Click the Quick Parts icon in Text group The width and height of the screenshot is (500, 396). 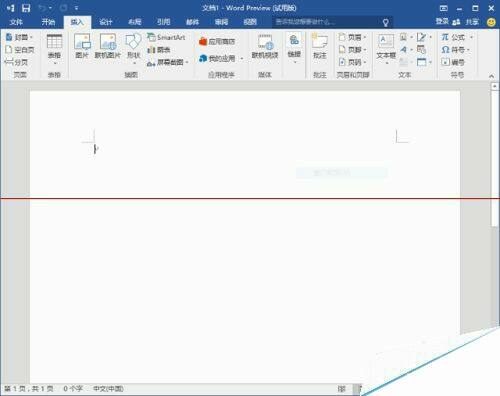pyautogui.click(x=404, y=37)
